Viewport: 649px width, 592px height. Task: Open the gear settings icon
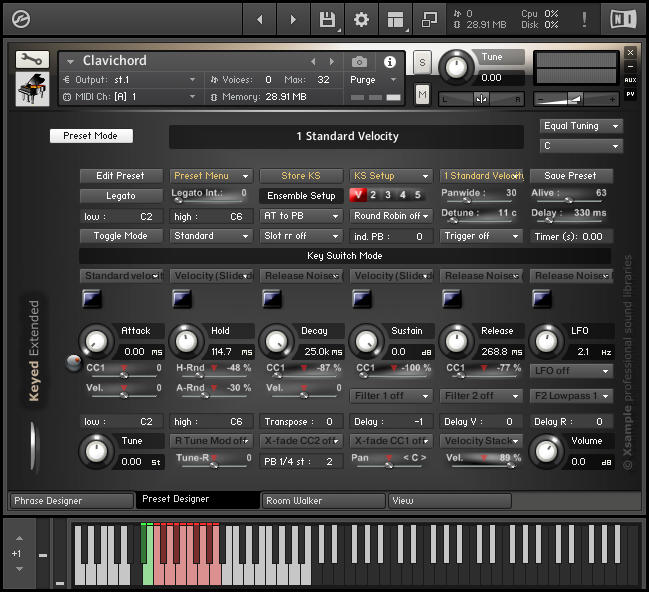point(361,19)
